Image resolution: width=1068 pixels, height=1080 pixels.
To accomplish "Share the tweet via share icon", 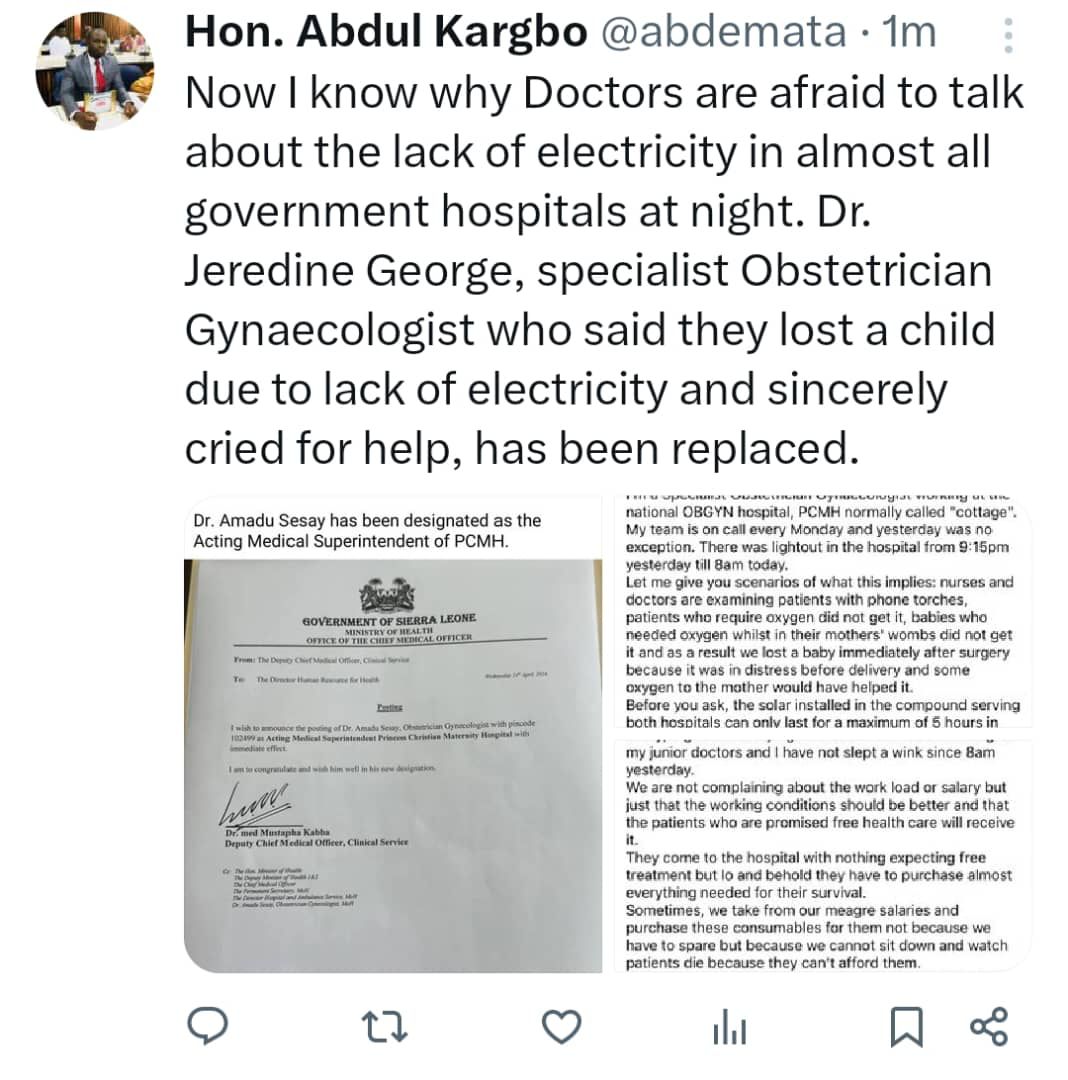I will [989, 1026].
